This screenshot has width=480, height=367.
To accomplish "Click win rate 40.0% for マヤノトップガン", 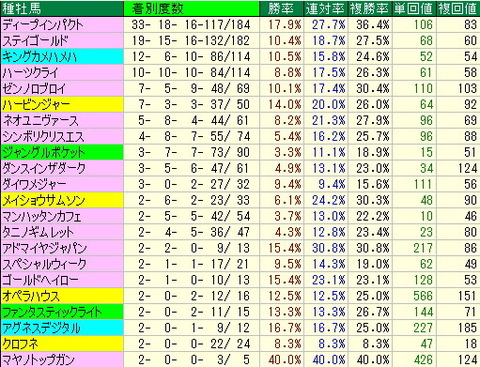I will 285,360.
